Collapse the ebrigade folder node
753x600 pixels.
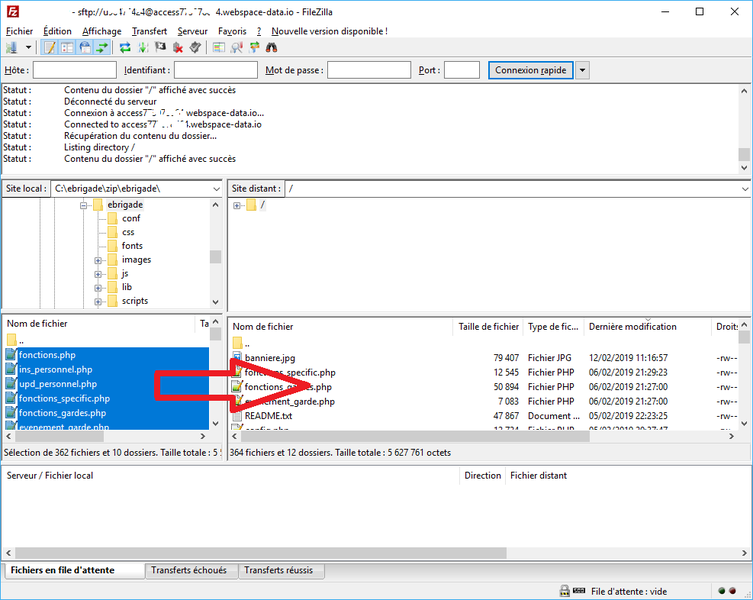(84, 205)
